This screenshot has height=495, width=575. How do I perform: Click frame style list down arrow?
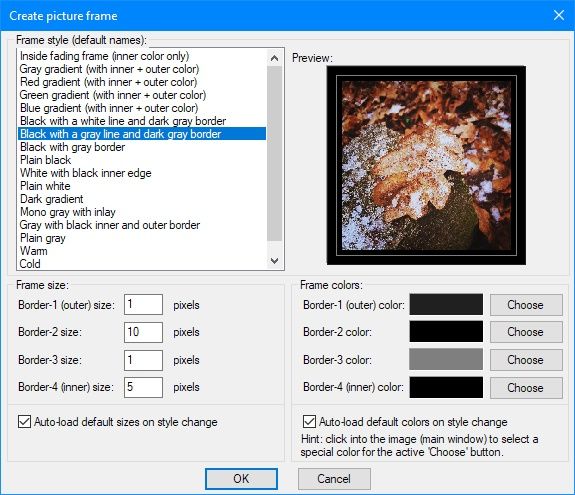click(x=274, y=261)
